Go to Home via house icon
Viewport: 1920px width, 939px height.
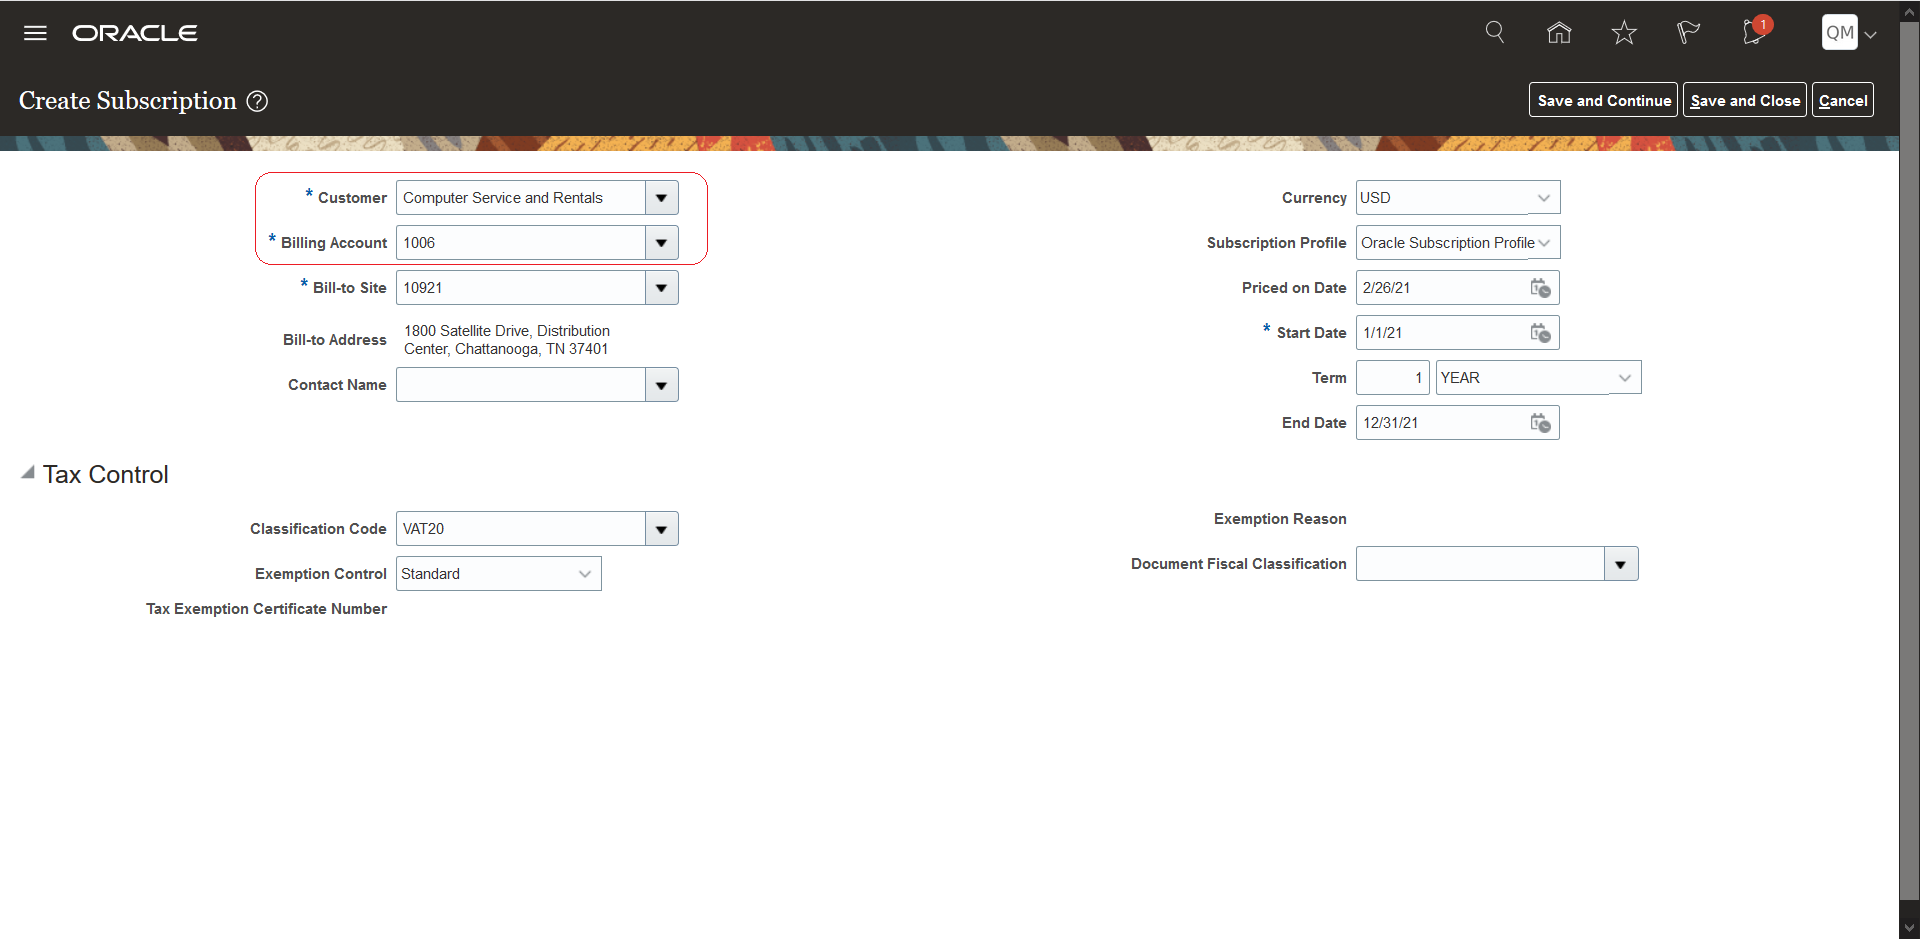tap(1559, 33)
